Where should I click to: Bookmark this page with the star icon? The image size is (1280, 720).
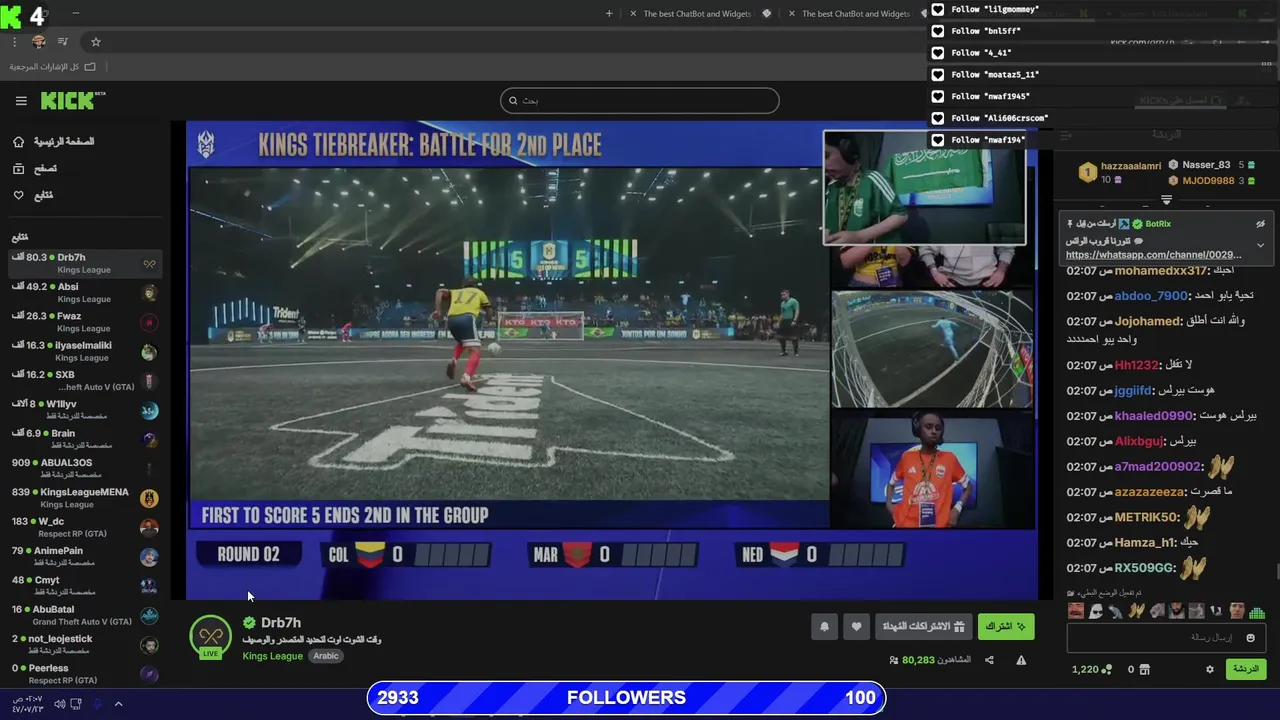click(x=96, y=42)
